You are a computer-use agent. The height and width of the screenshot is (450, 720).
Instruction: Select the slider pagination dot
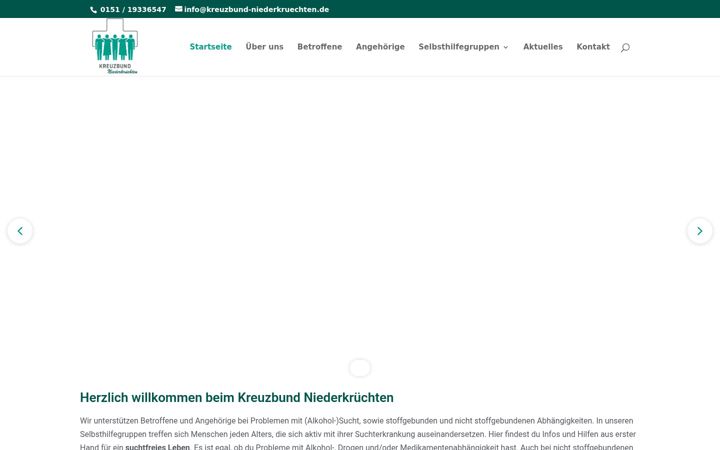pos(360,368)
